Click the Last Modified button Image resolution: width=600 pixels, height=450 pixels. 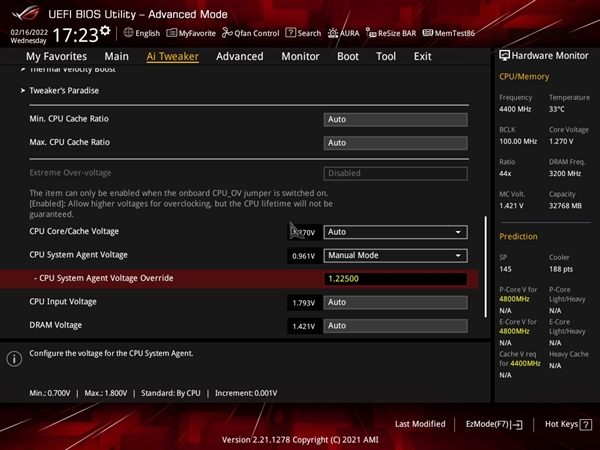(x=420, y=424)
